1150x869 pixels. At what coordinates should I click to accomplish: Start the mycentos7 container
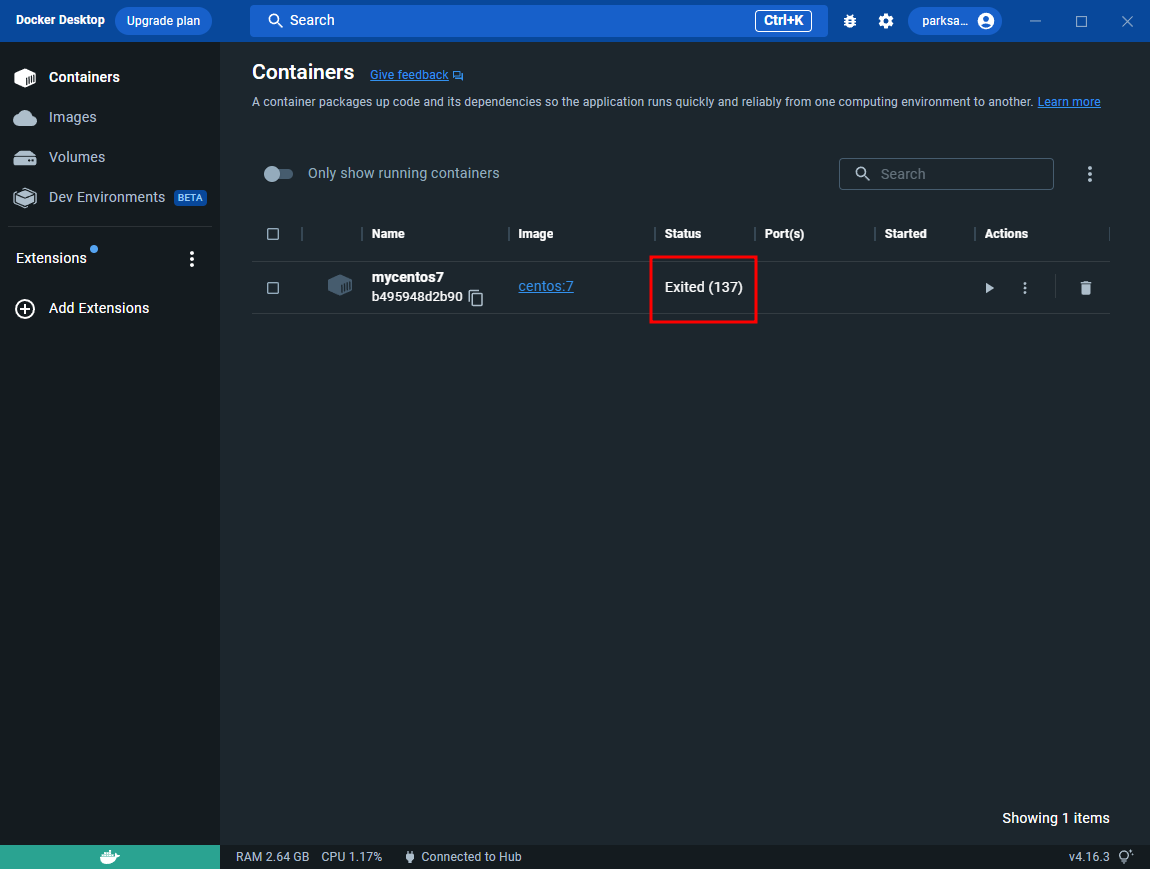tap(989, 288)
